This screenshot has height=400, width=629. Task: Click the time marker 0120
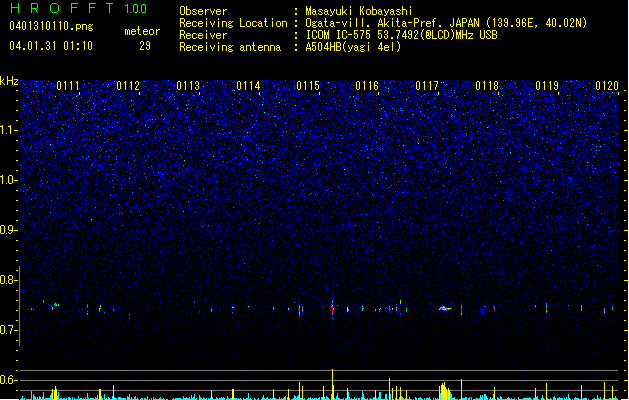coord(607,86)
